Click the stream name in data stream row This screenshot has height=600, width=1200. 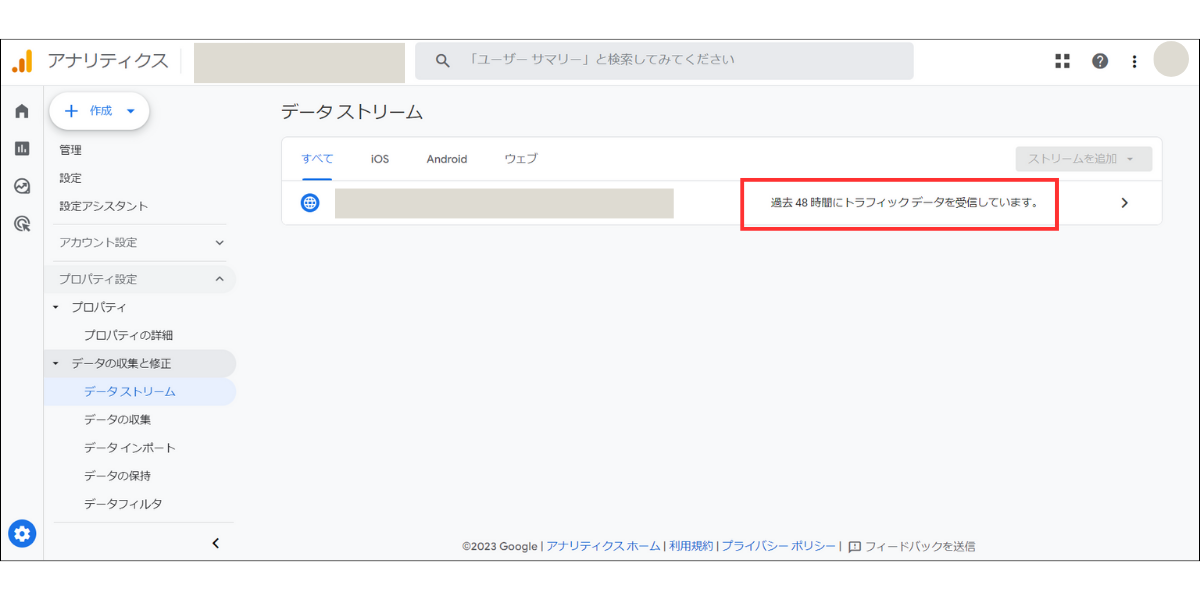pos(504,203)
